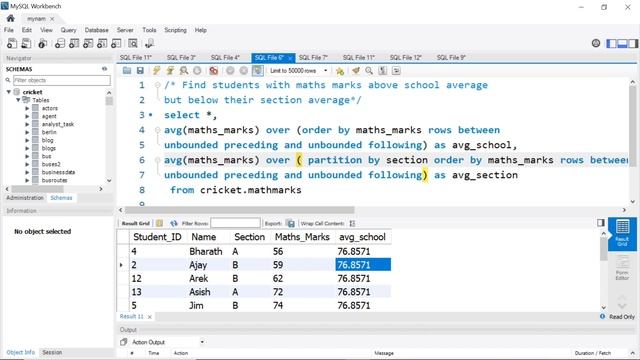Open the Database menu
Image resolution: width=640 pixels, height=360 pixels.
coord(96,30)
